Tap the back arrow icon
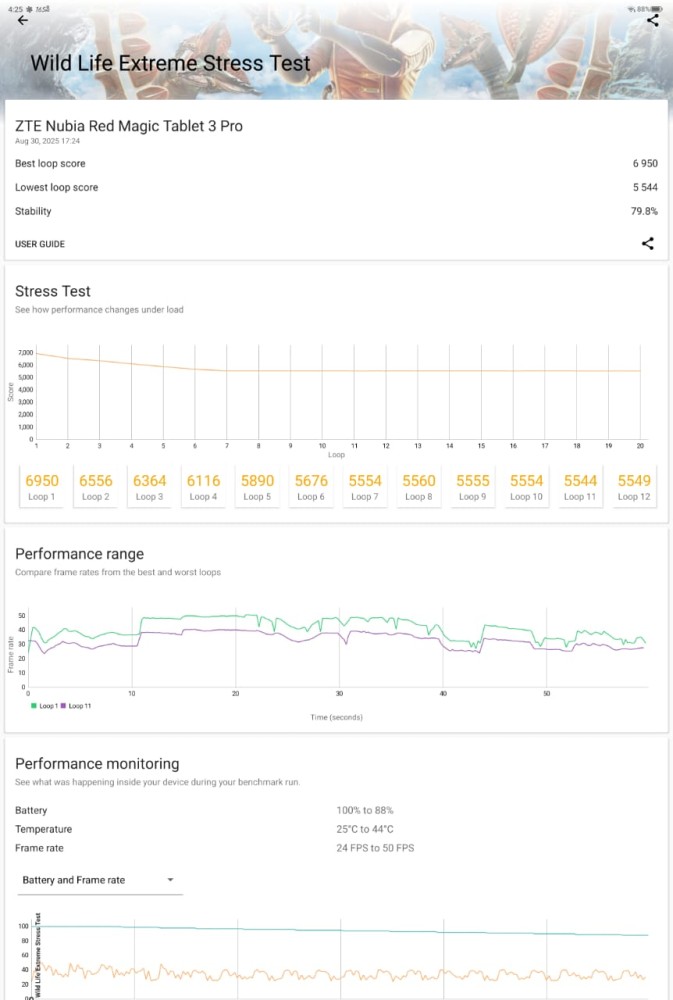Screen dimensions: 673x1000 23,20
